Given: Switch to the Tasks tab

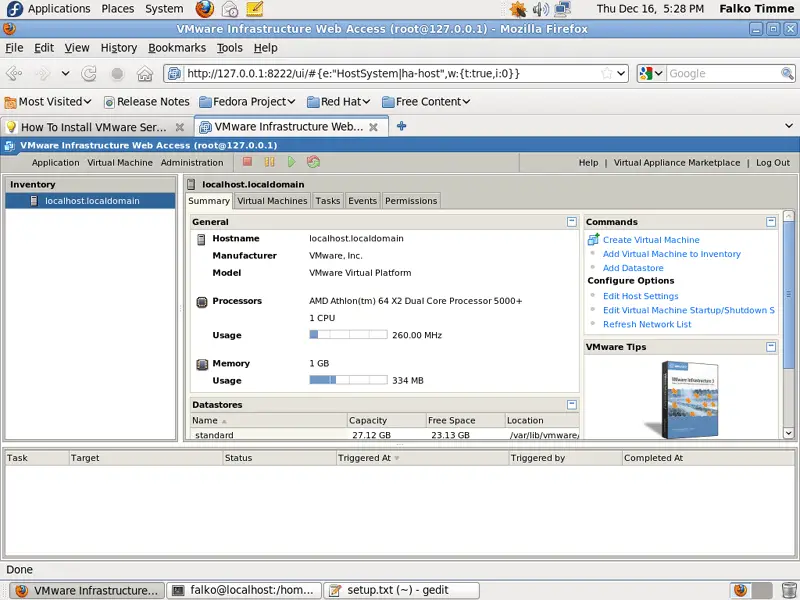Looking at the screenshot, I should pos(328,201).
